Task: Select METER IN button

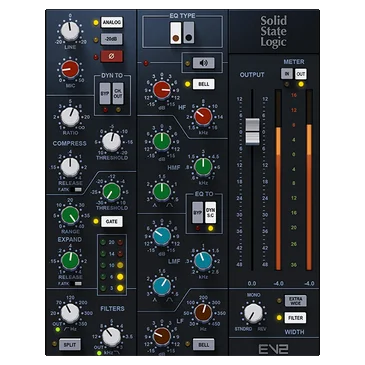Action: pos(287,74)
